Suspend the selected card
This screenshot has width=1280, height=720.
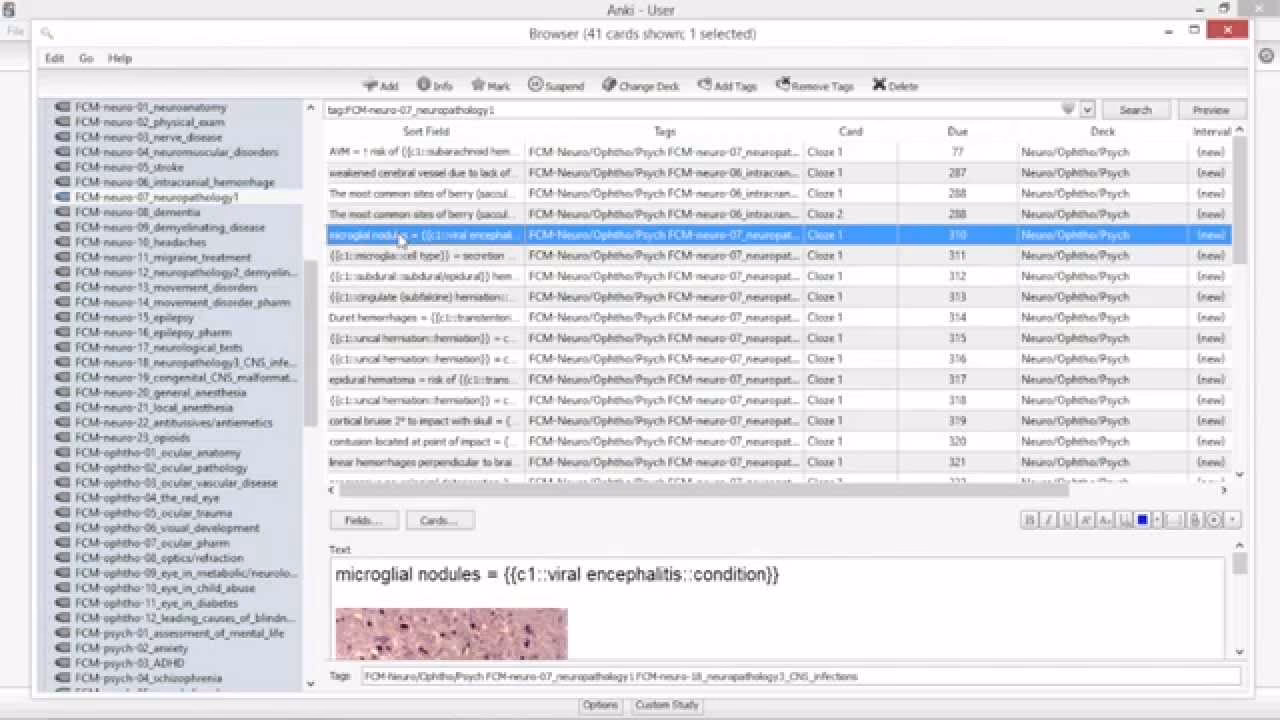tap(555, 86)
